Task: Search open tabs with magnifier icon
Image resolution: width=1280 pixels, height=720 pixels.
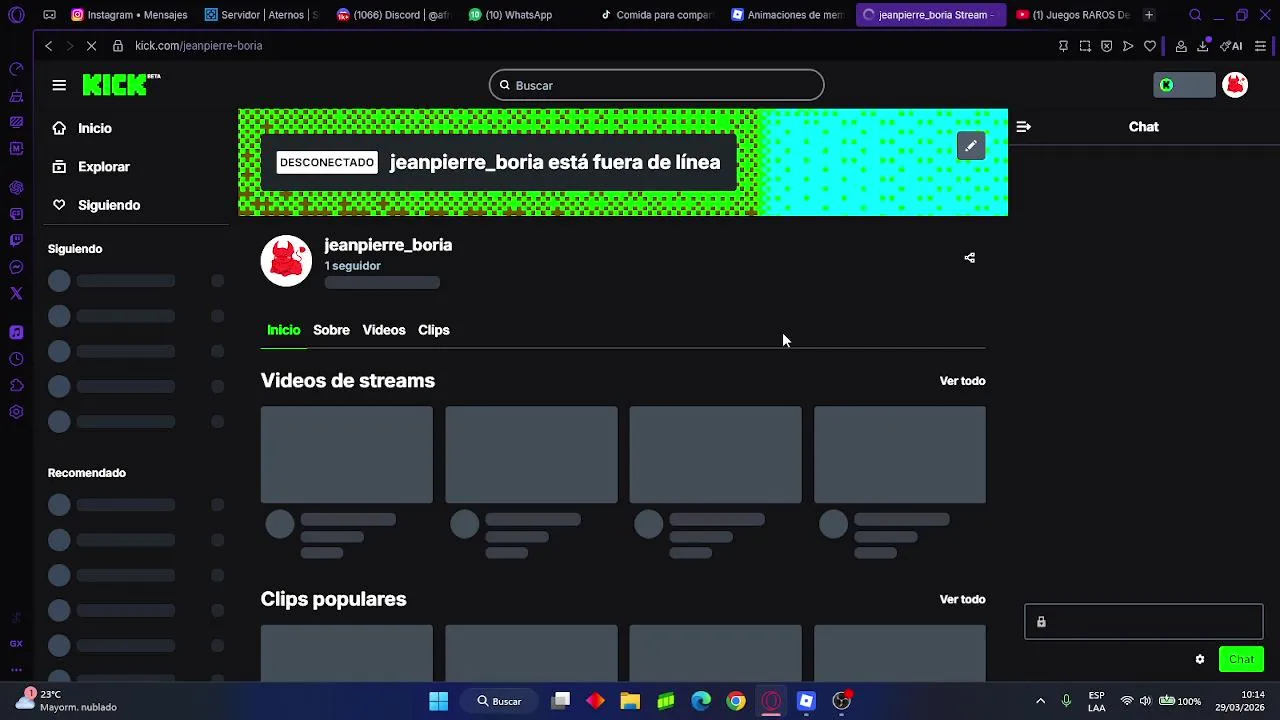Action: click(1195, 15)
